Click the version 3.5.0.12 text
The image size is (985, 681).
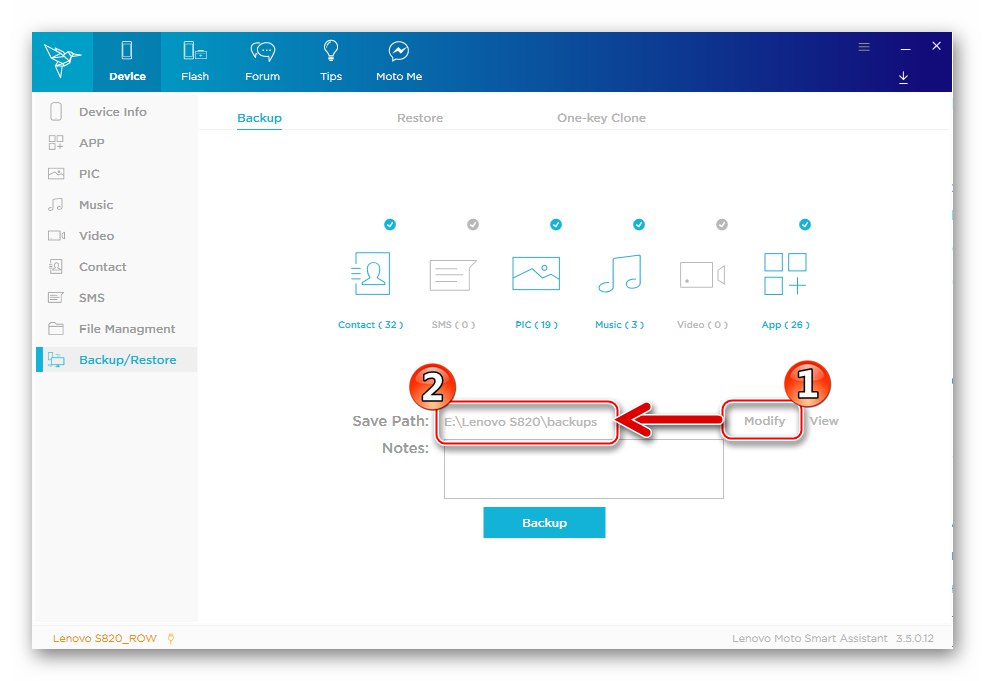[x=915, y=638]
